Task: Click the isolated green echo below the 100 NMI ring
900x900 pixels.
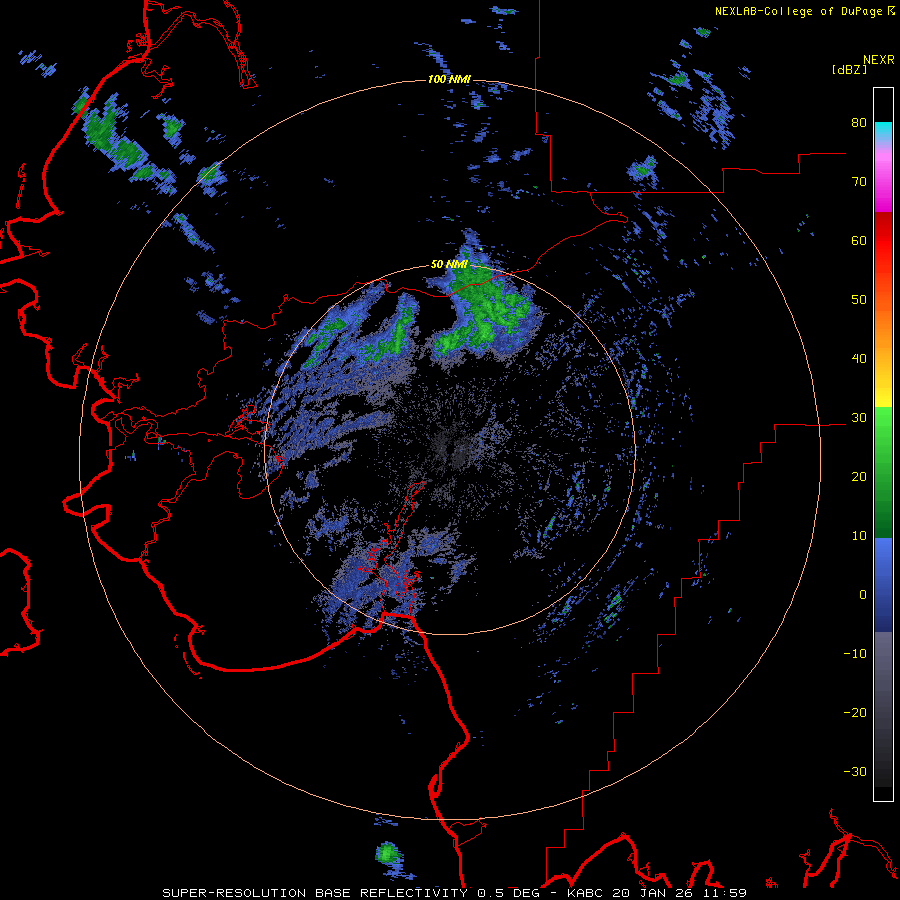Action: (x=388, y=853)
